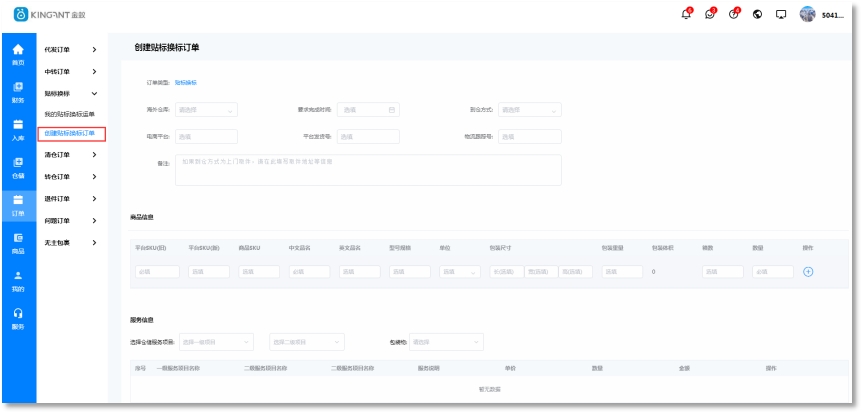
Task: Click the user avatar picture
Action: pos(807,14)
